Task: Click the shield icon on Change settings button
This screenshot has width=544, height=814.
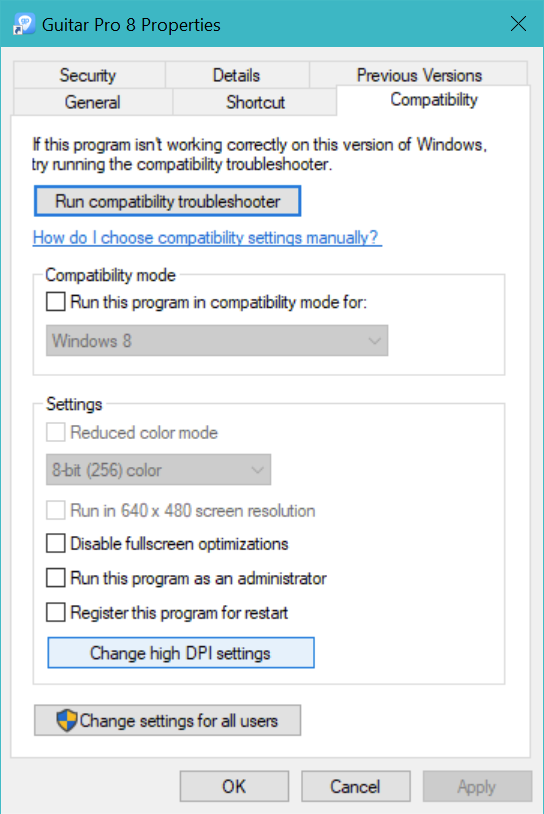Action: point(66,721)
